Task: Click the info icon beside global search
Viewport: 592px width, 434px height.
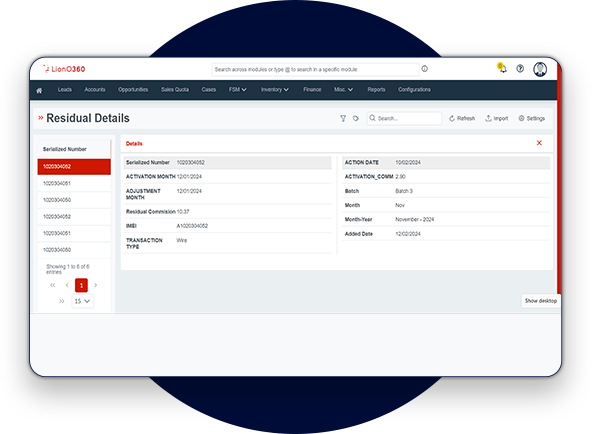Action: click(x=425, y=69)
